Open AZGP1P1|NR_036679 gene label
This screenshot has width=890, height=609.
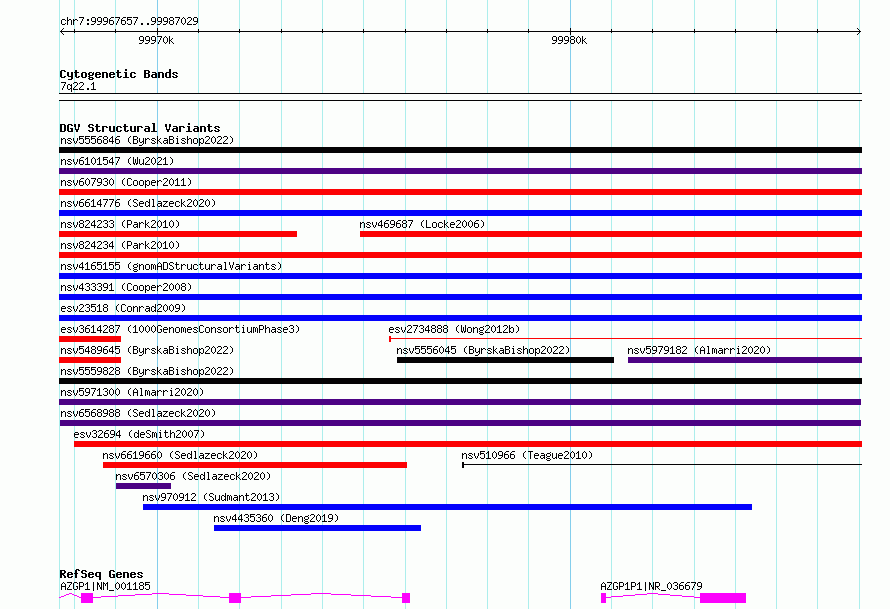click(x=651, y=586)
